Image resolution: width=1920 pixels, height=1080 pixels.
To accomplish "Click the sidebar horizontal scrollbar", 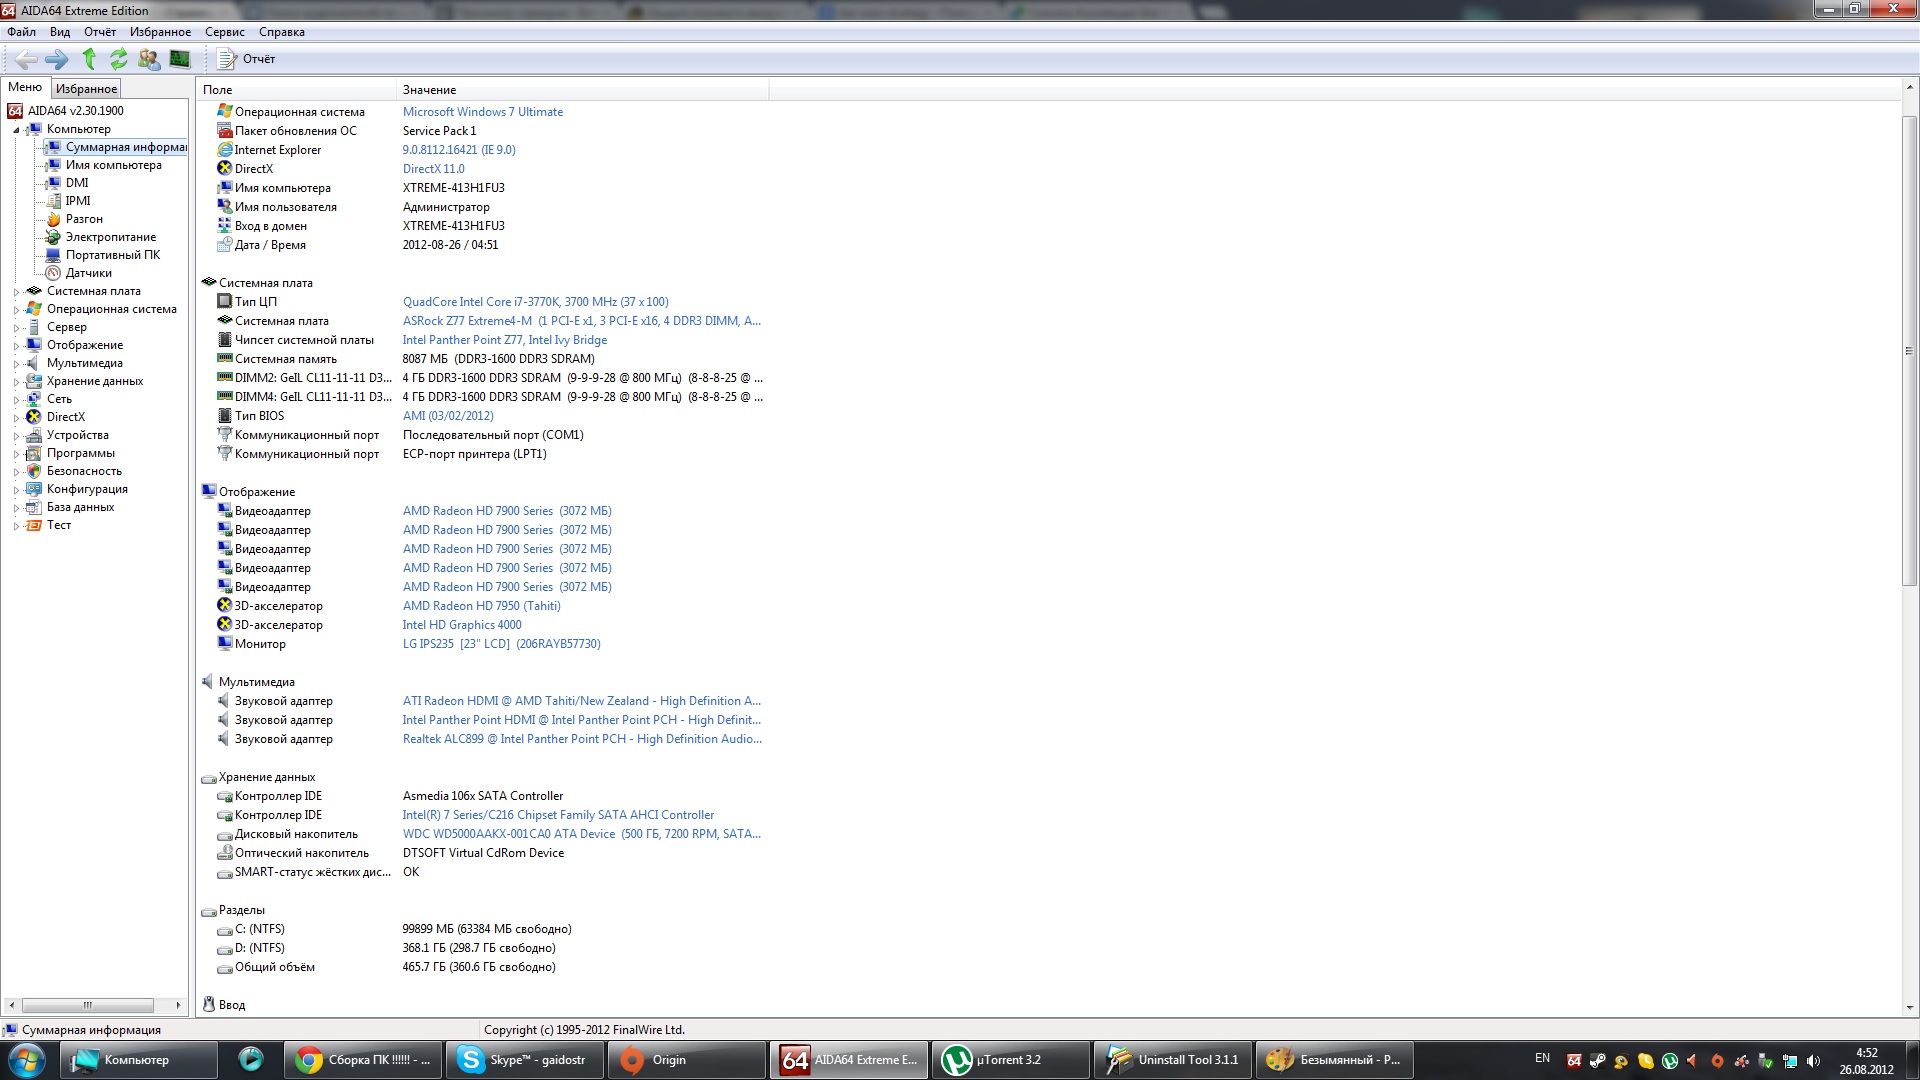I will (x=88, y=1005).
